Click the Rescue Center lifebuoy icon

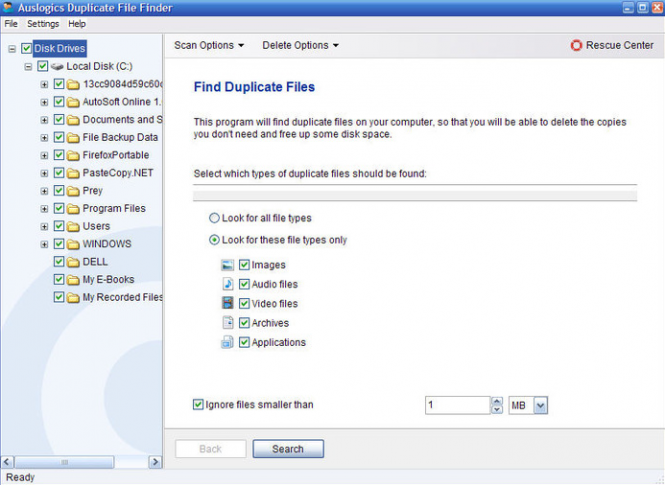(x=576, y=45)
